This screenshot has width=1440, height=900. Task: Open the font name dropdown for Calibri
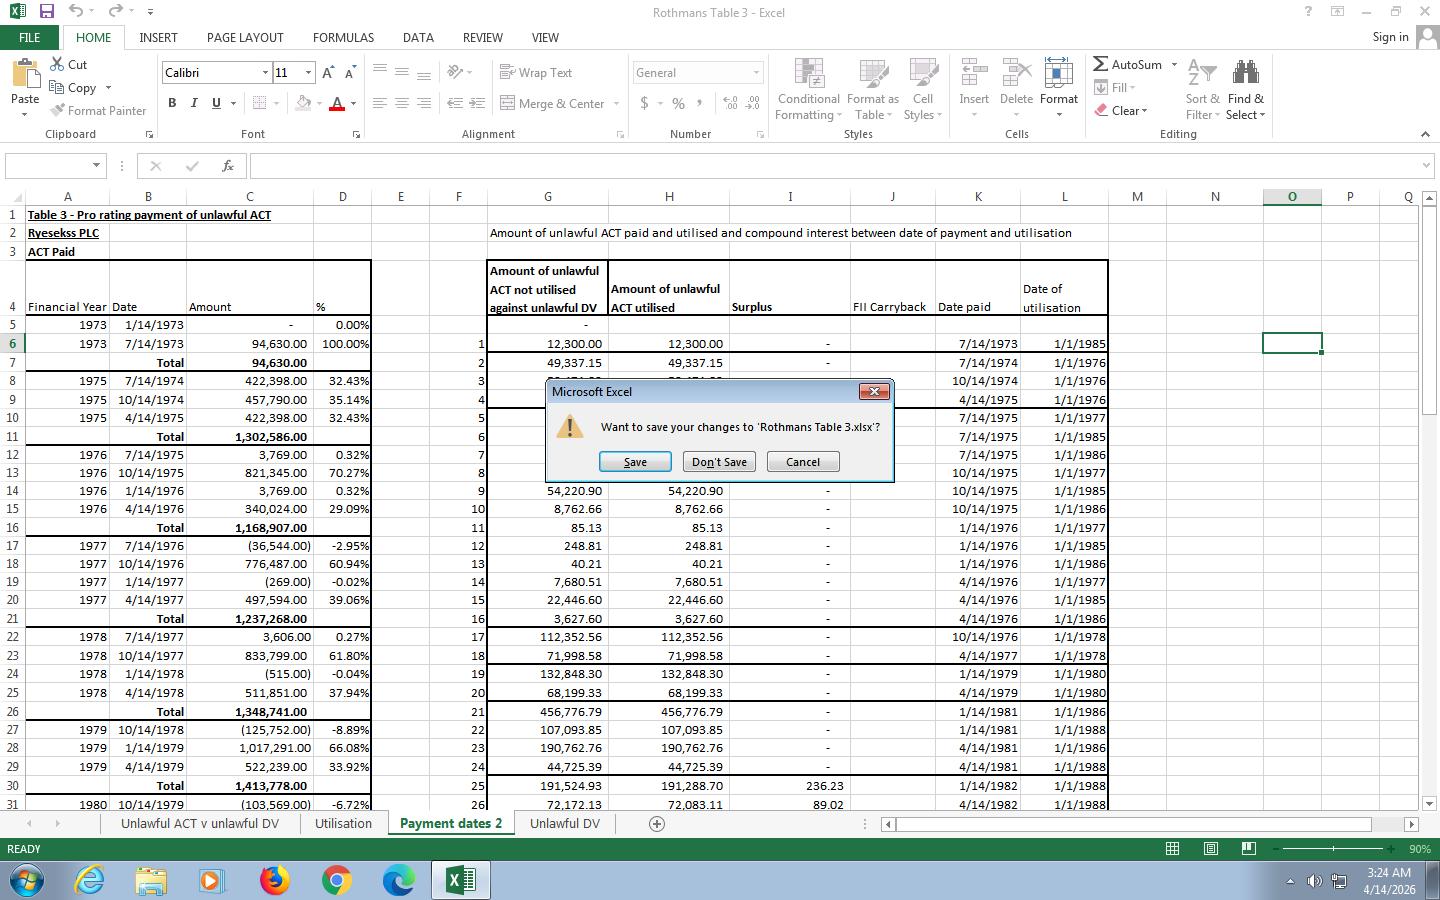coord(265,73)
